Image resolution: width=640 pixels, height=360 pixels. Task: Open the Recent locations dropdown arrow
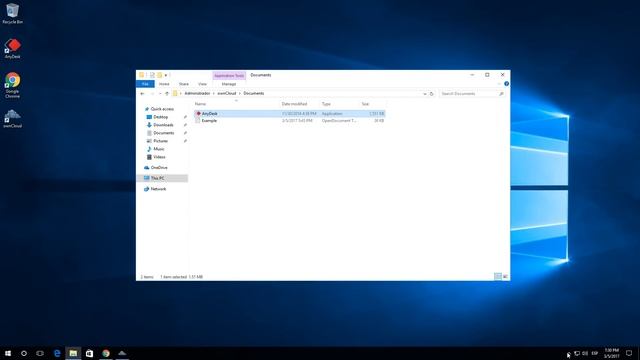tap(160, 93)
